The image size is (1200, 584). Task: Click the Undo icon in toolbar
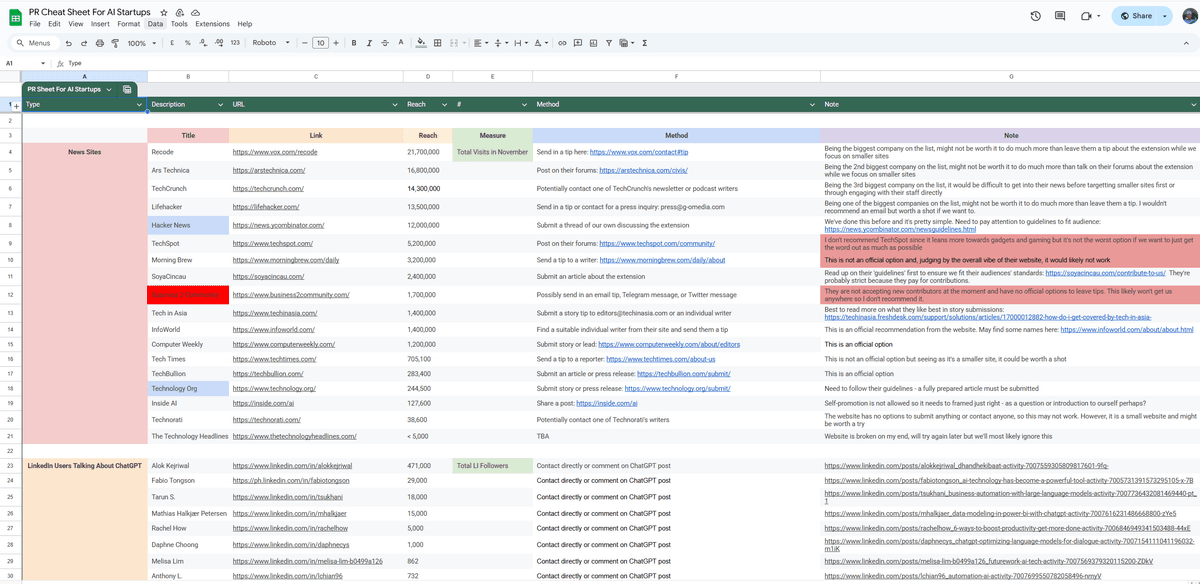(68, 43)
